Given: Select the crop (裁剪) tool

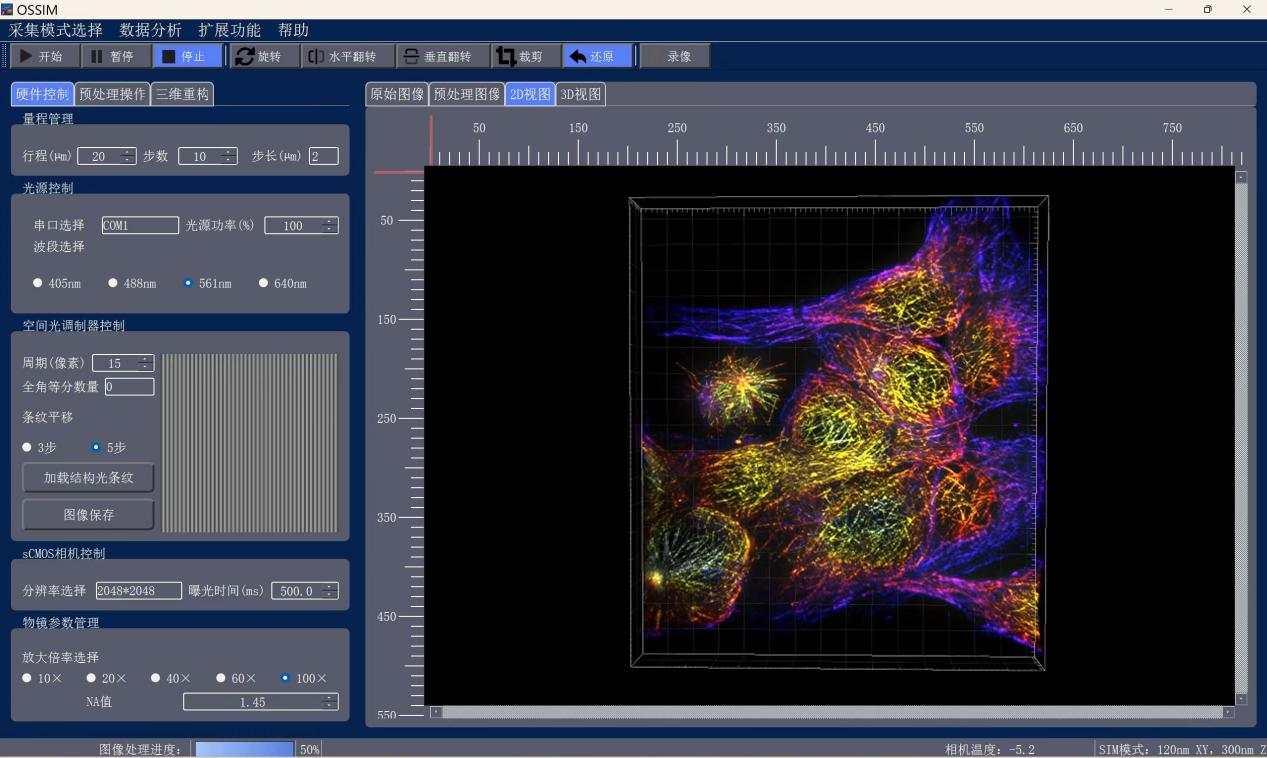Looking at the screenshot, I should pyautogui.click(x=521, y=57).
